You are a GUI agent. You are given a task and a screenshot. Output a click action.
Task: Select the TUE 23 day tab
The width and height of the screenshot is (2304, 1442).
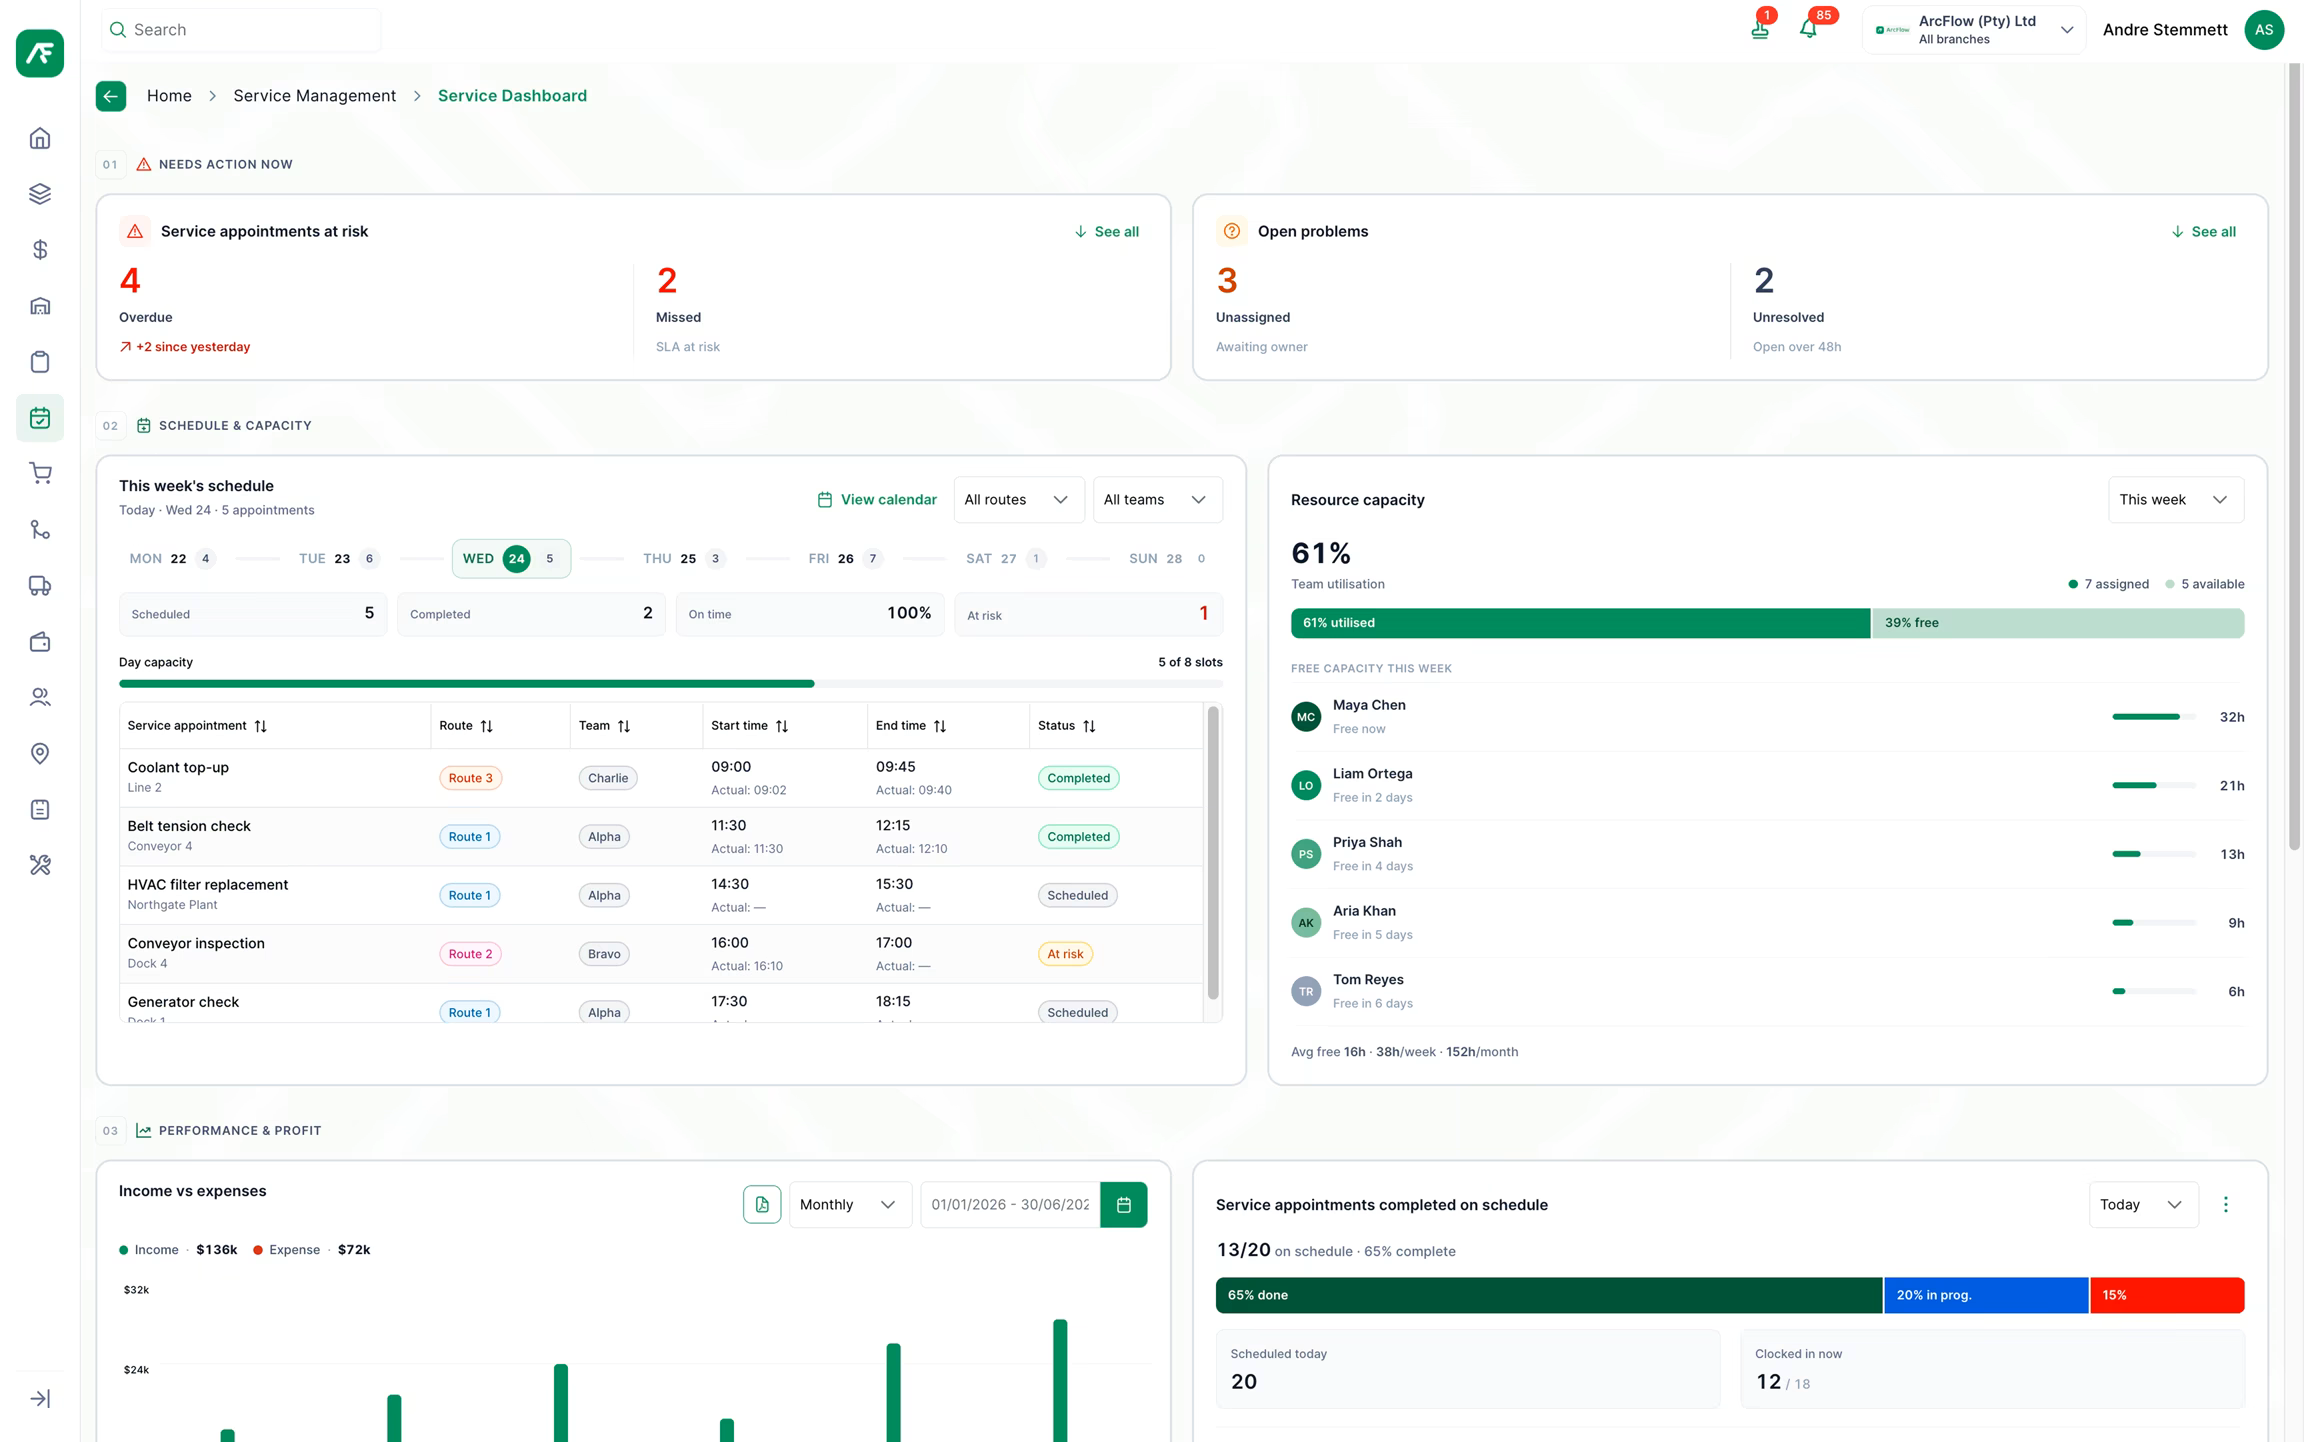(340, 559)
